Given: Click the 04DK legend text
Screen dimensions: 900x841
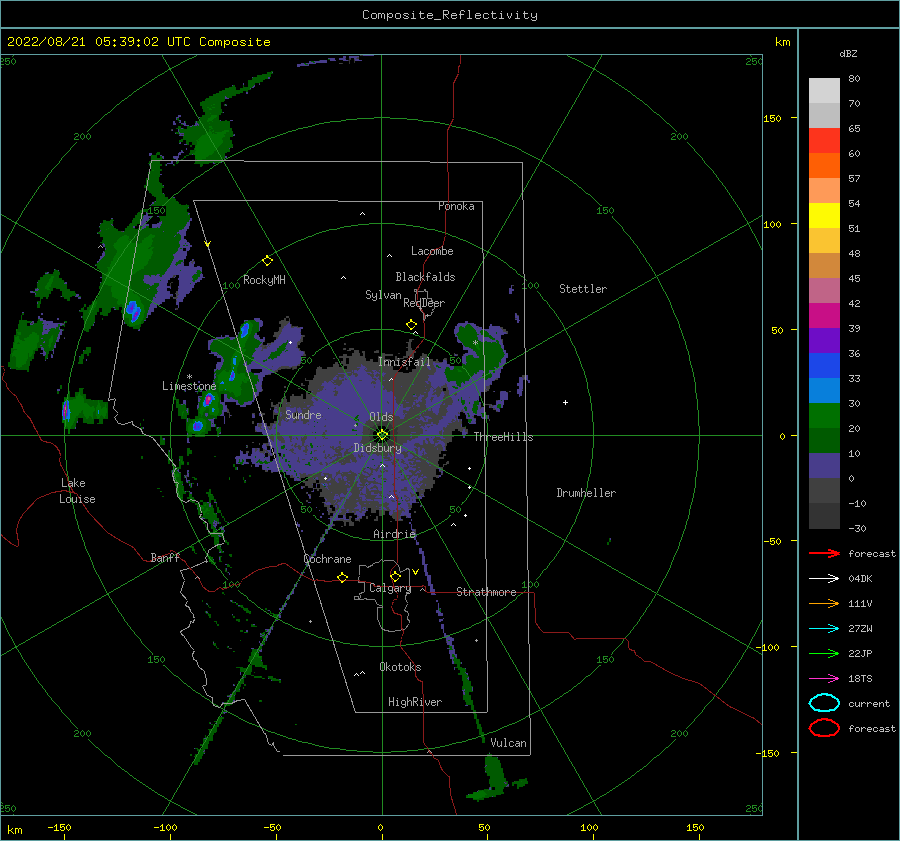Looking at the screenshot, I should 860,578.
